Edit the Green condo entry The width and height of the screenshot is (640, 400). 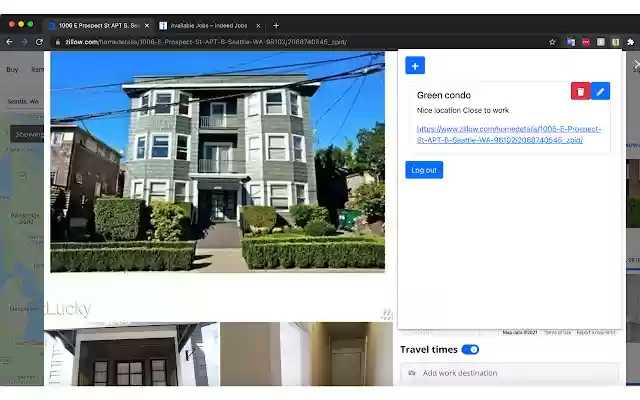[x=600, y=91]
